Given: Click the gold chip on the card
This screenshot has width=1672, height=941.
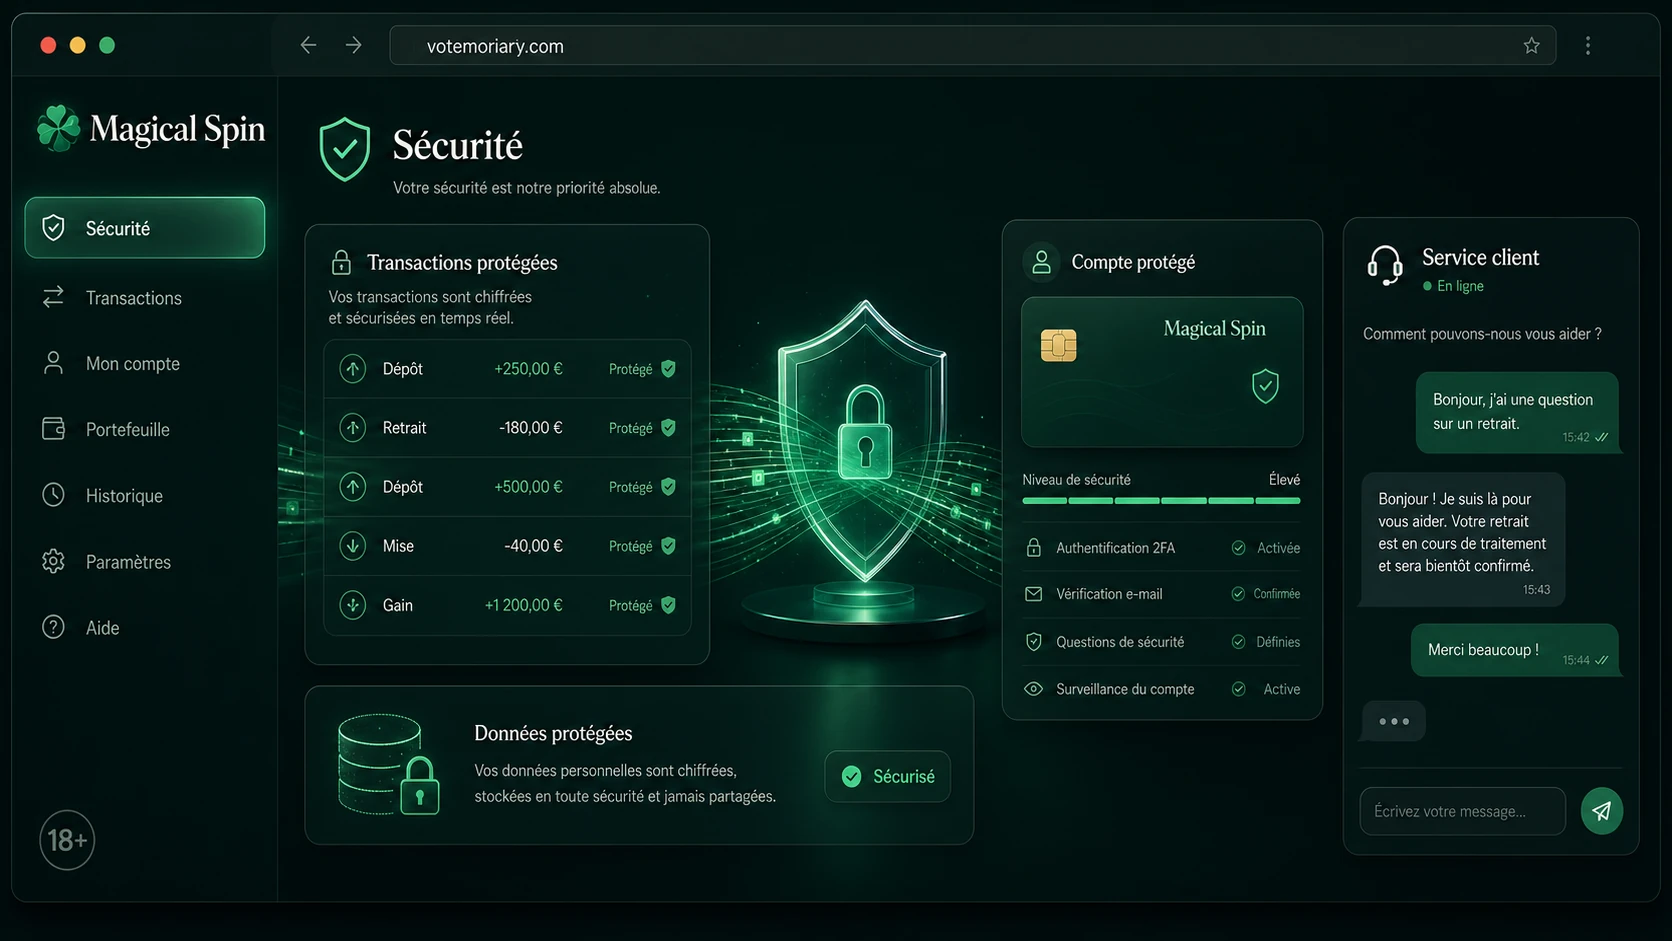Looking at the screenshot, I should click(1058, 346).
